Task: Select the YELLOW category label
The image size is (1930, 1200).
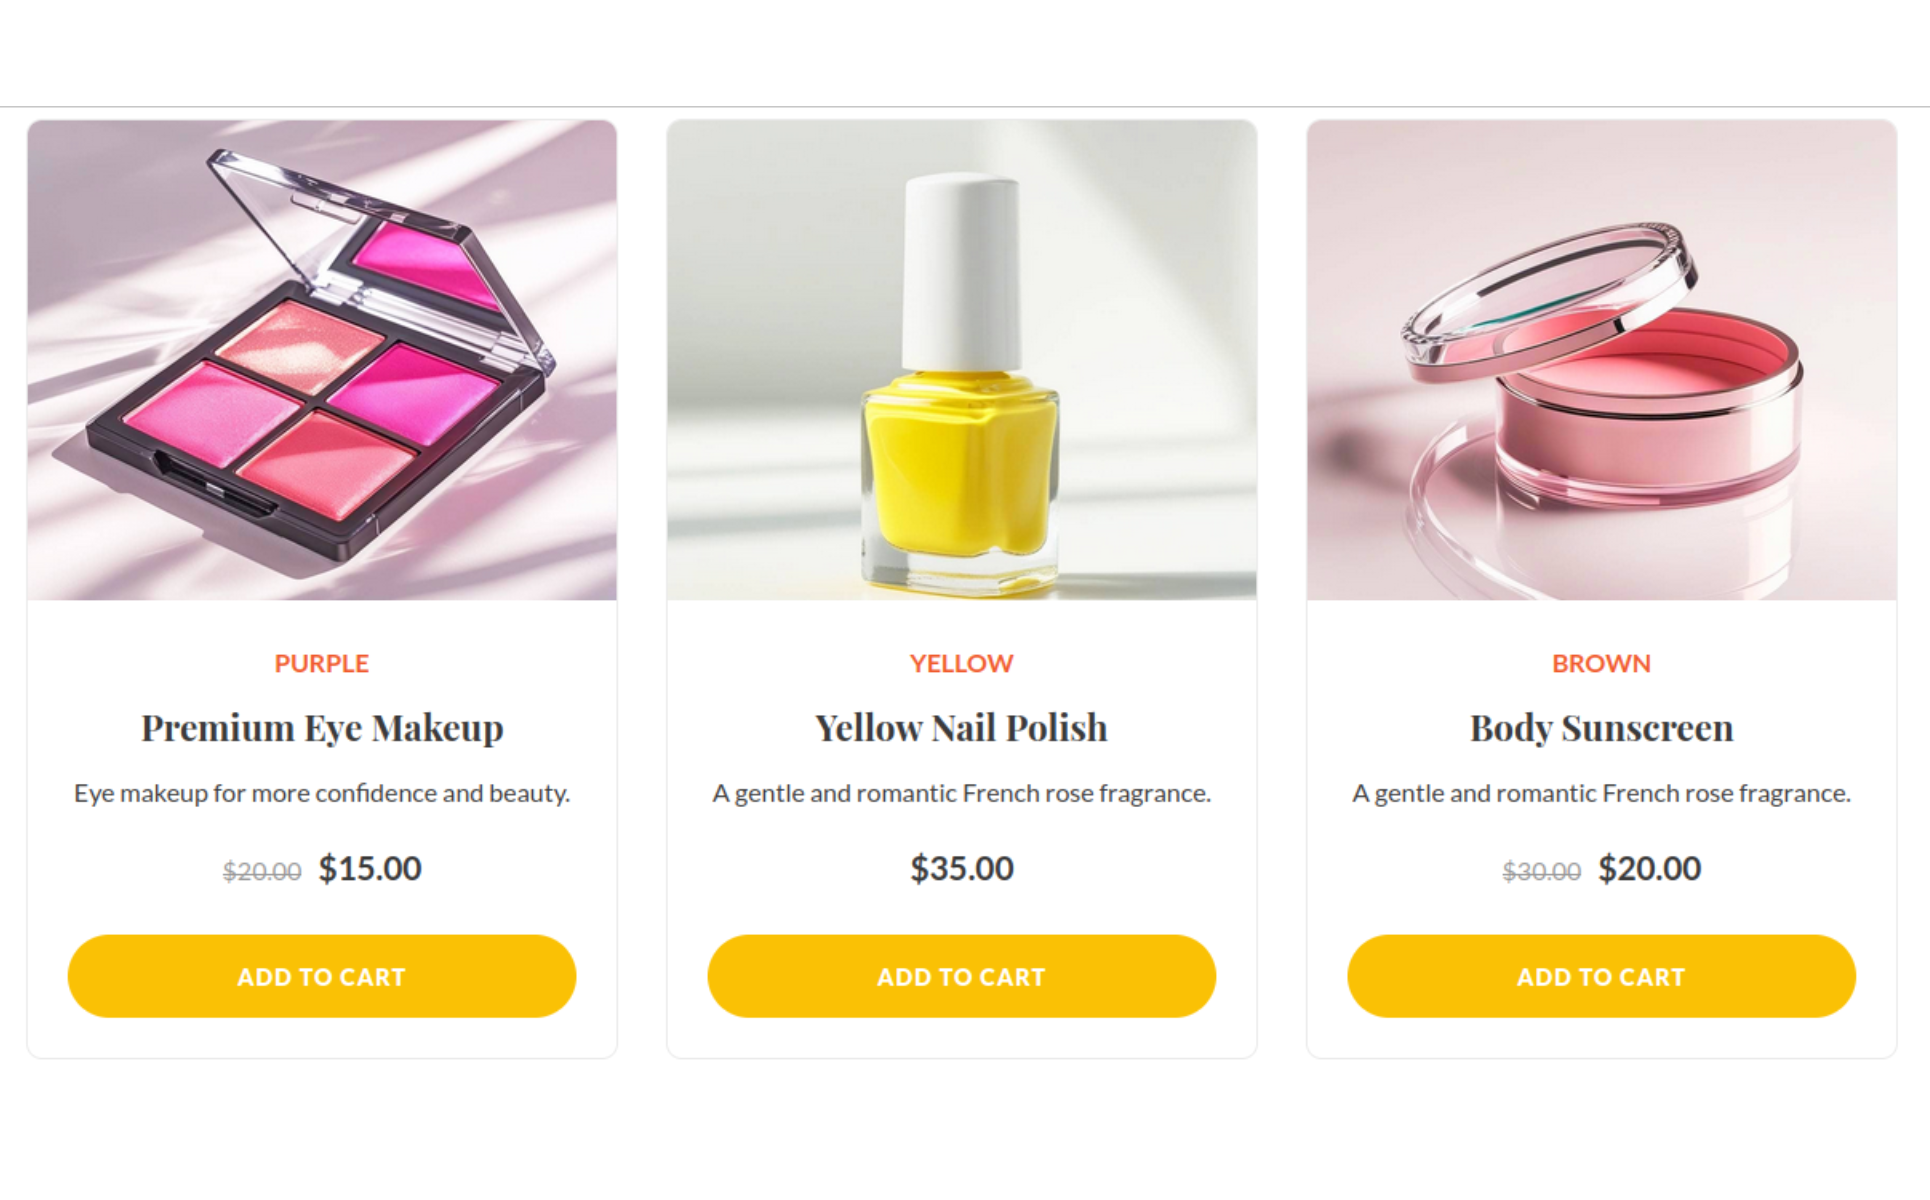Action: click(962, 663)
